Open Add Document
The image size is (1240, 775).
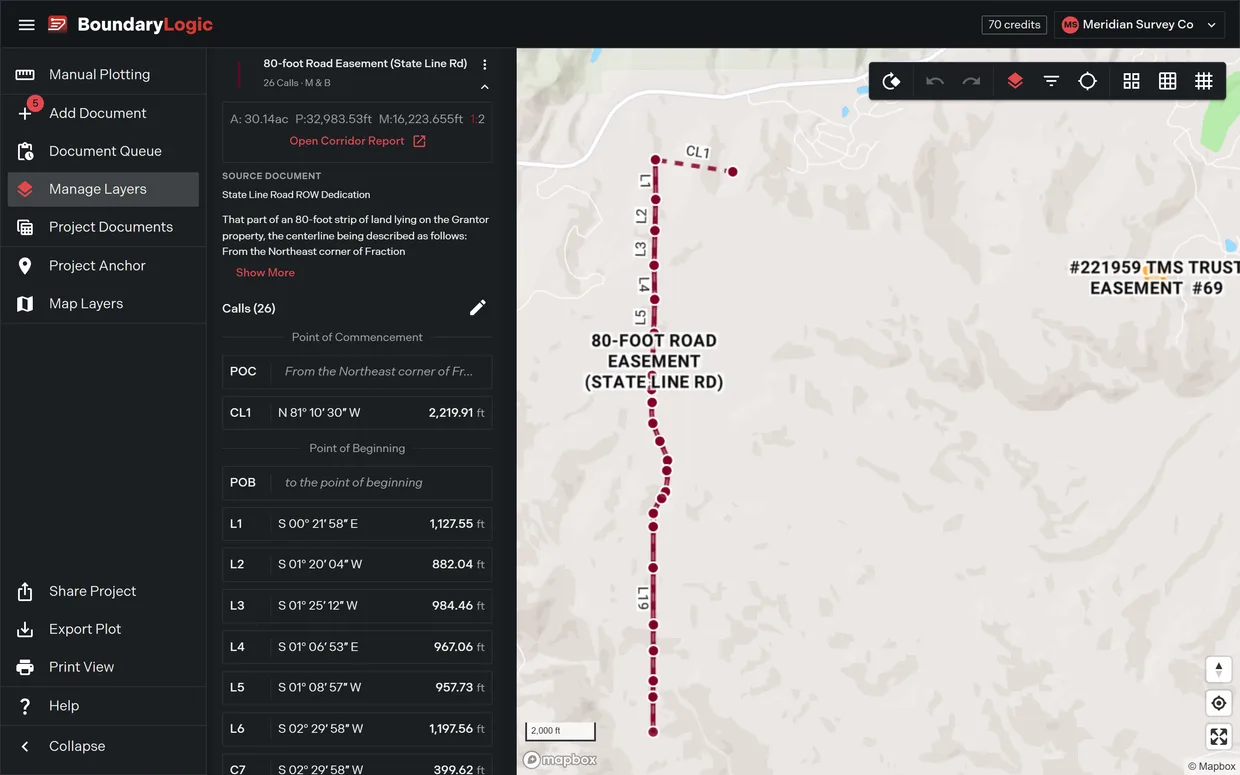tap(103, 113)
